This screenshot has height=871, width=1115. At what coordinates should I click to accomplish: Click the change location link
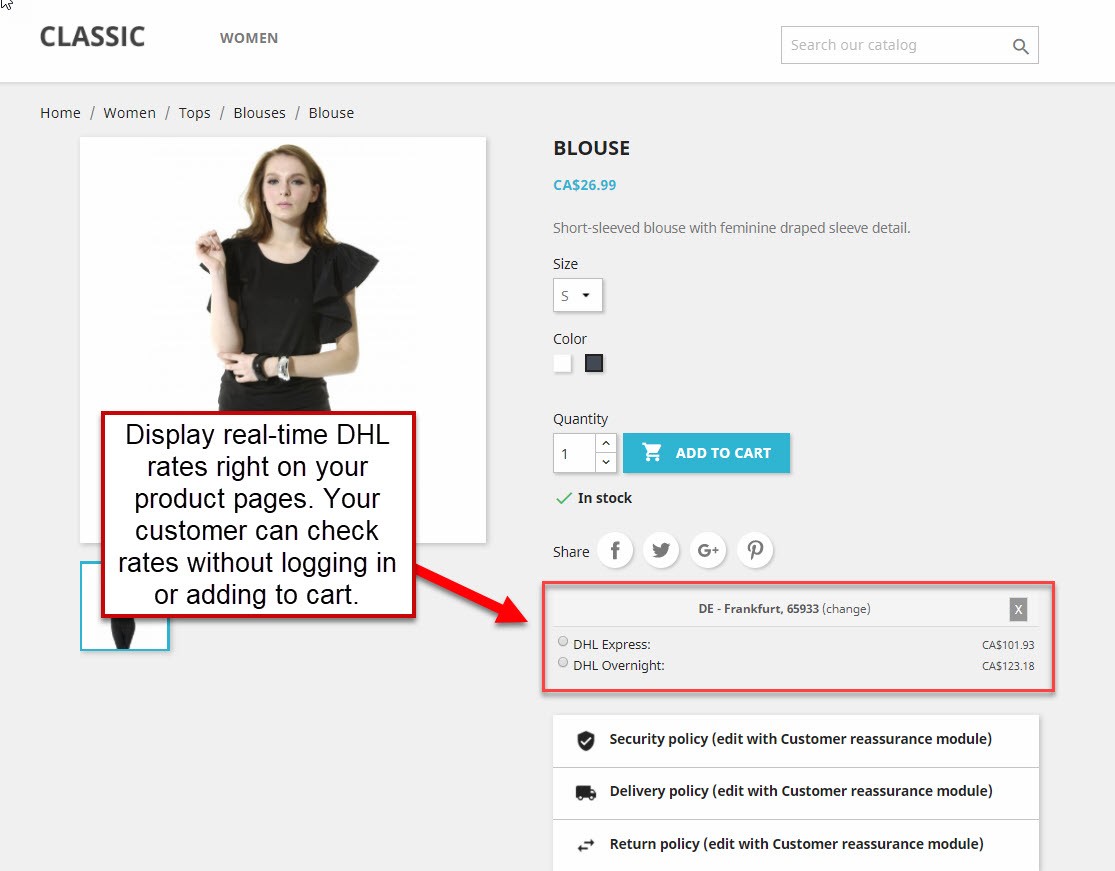(x=846, y=609)
